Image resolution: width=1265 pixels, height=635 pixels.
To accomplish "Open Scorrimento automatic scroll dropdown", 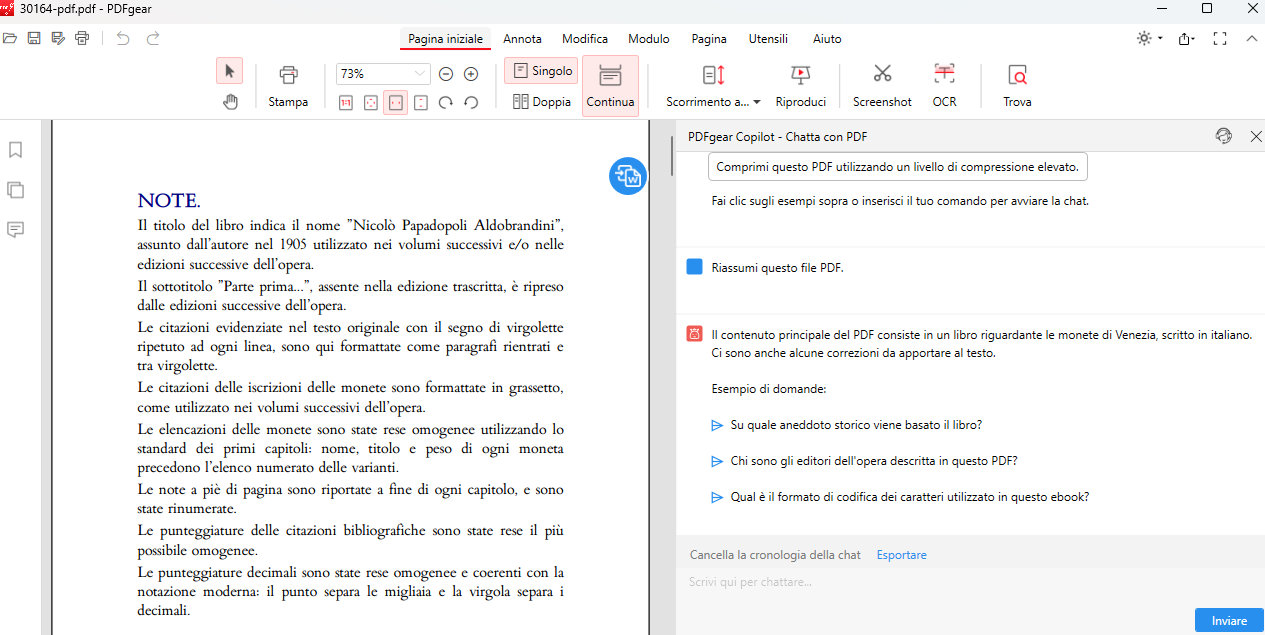I will [713, 87].
